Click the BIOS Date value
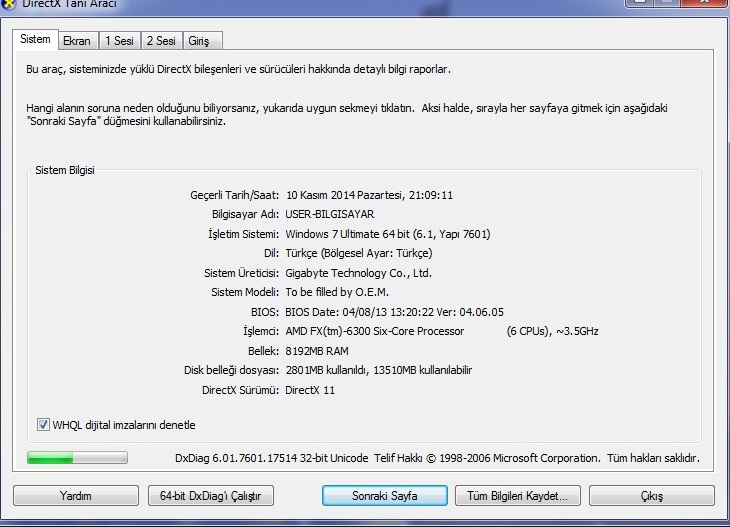Viewport: 730px width, 527px height. (x=394, y=312)
